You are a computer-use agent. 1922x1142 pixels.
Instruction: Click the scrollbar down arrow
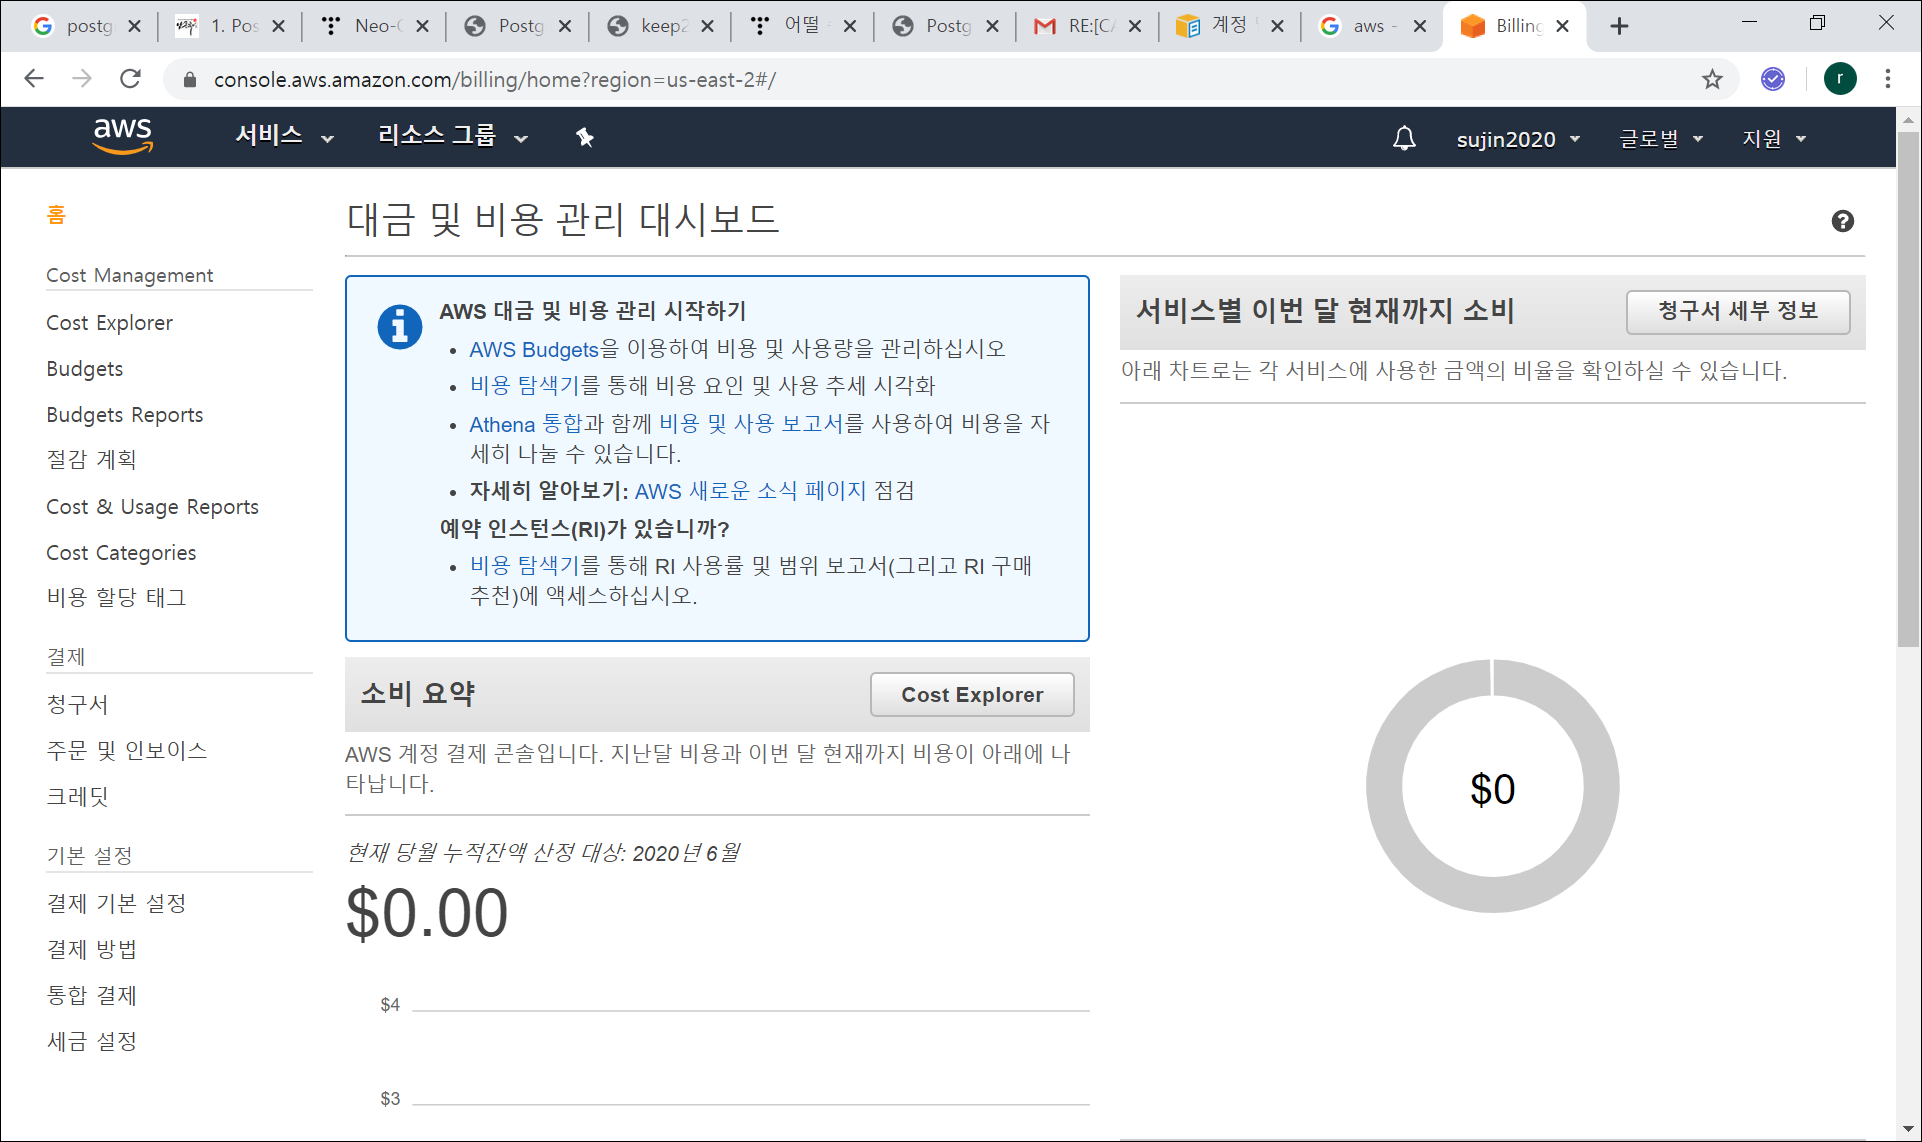click(1908, 1130)
